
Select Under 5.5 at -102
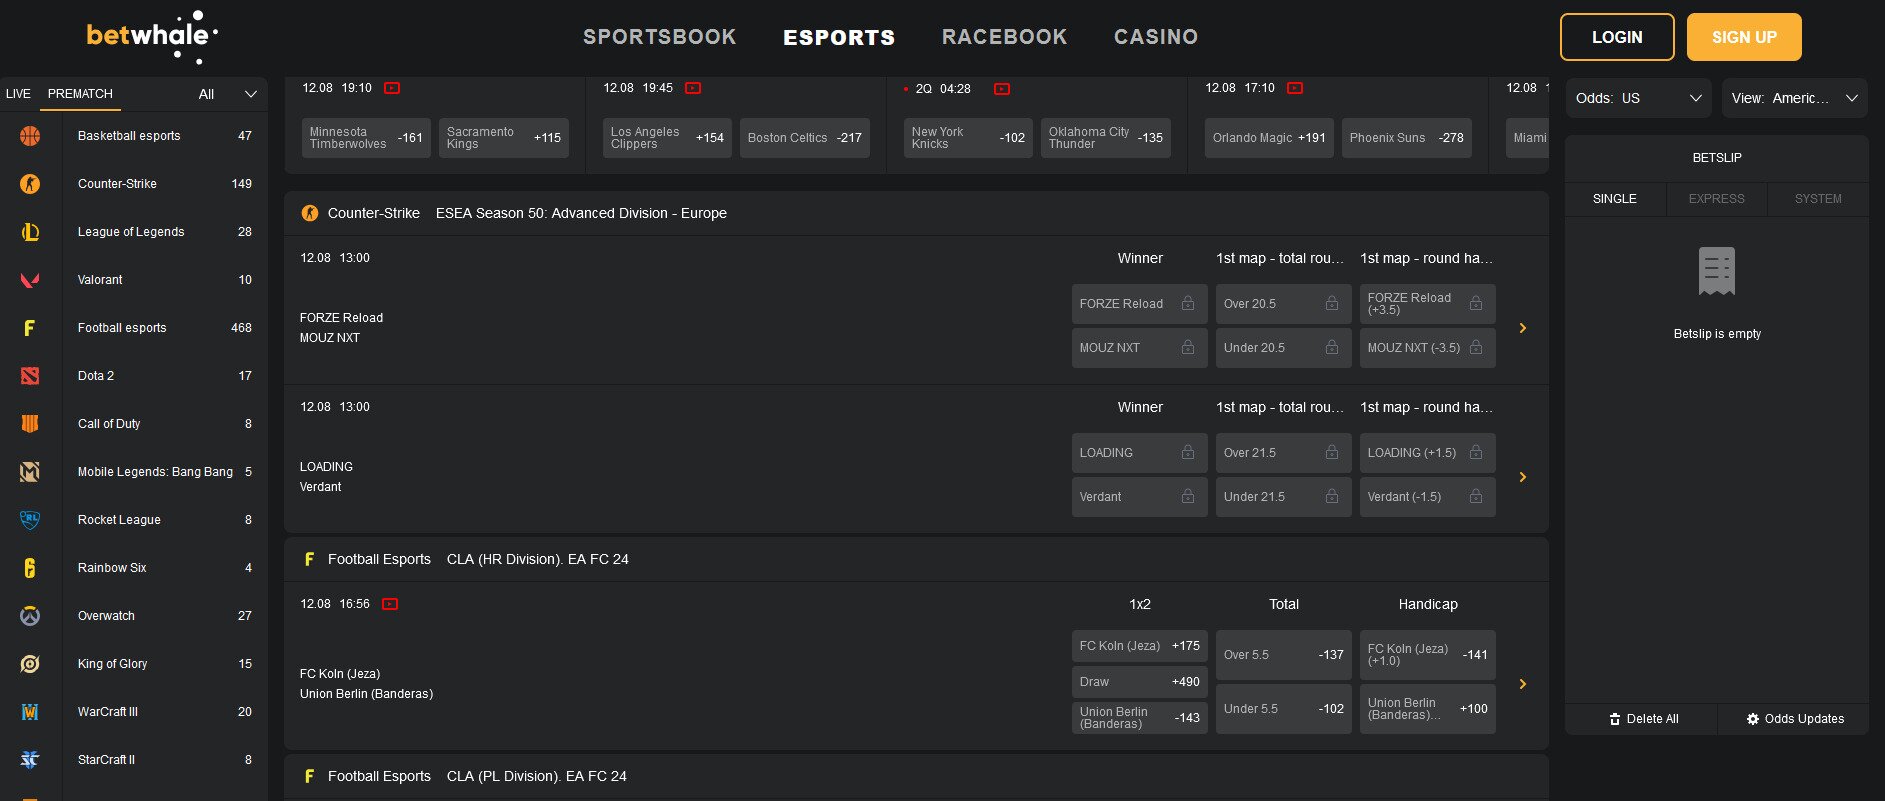coord(1284,709)
